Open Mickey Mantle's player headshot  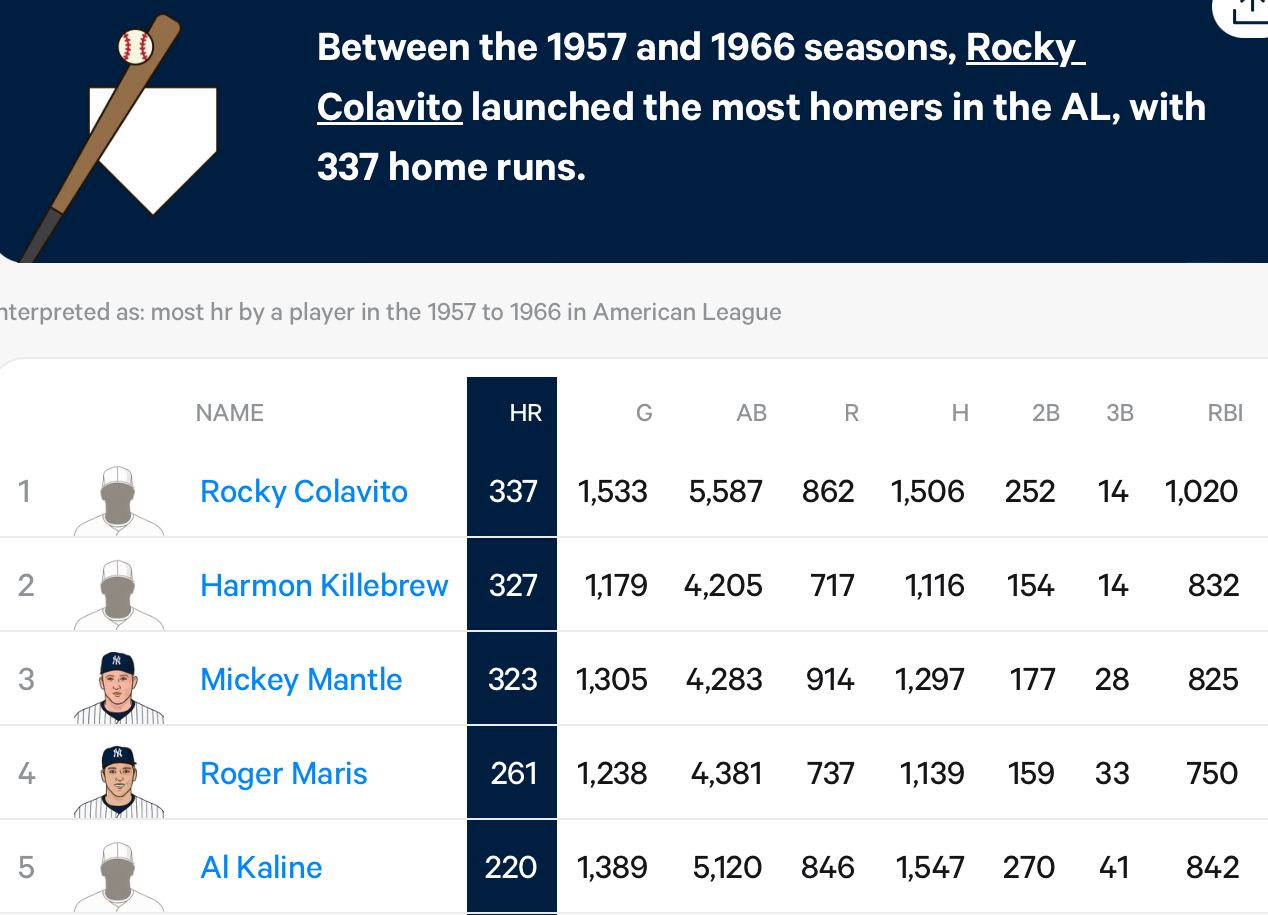[x=118, y=687]
